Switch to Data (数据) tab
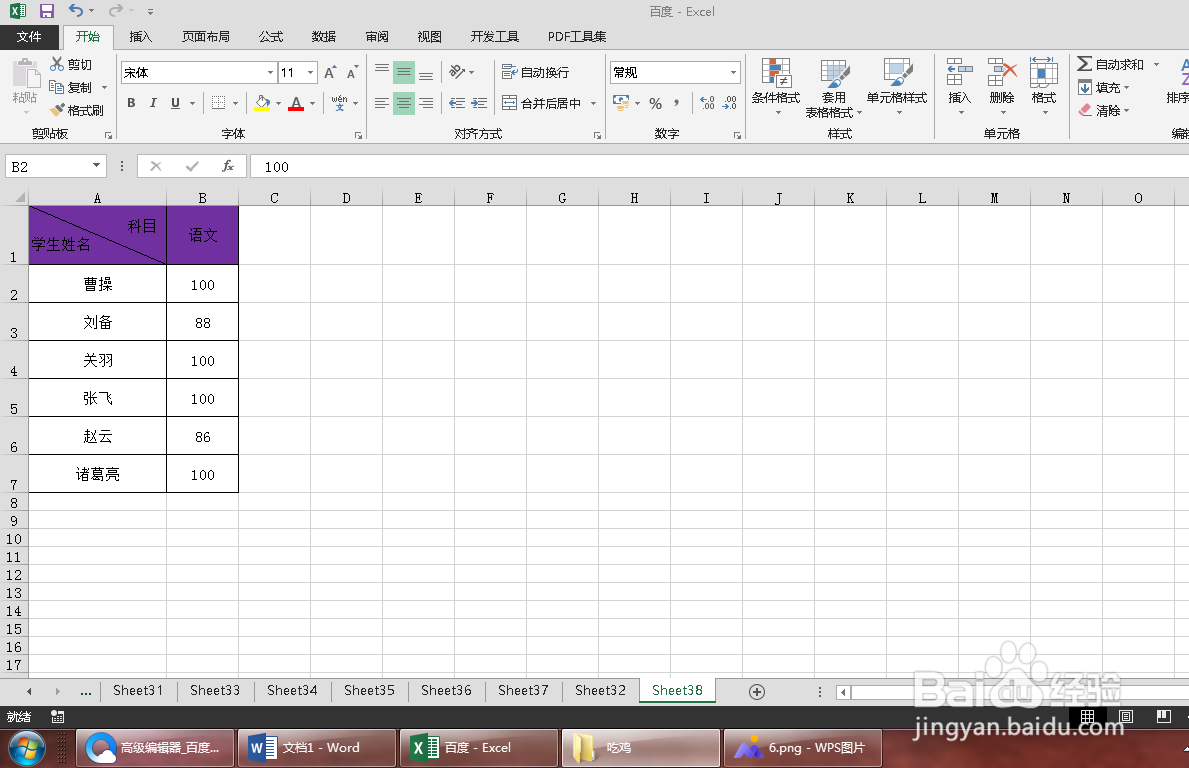1189x768 pixels. click(323, 36)
